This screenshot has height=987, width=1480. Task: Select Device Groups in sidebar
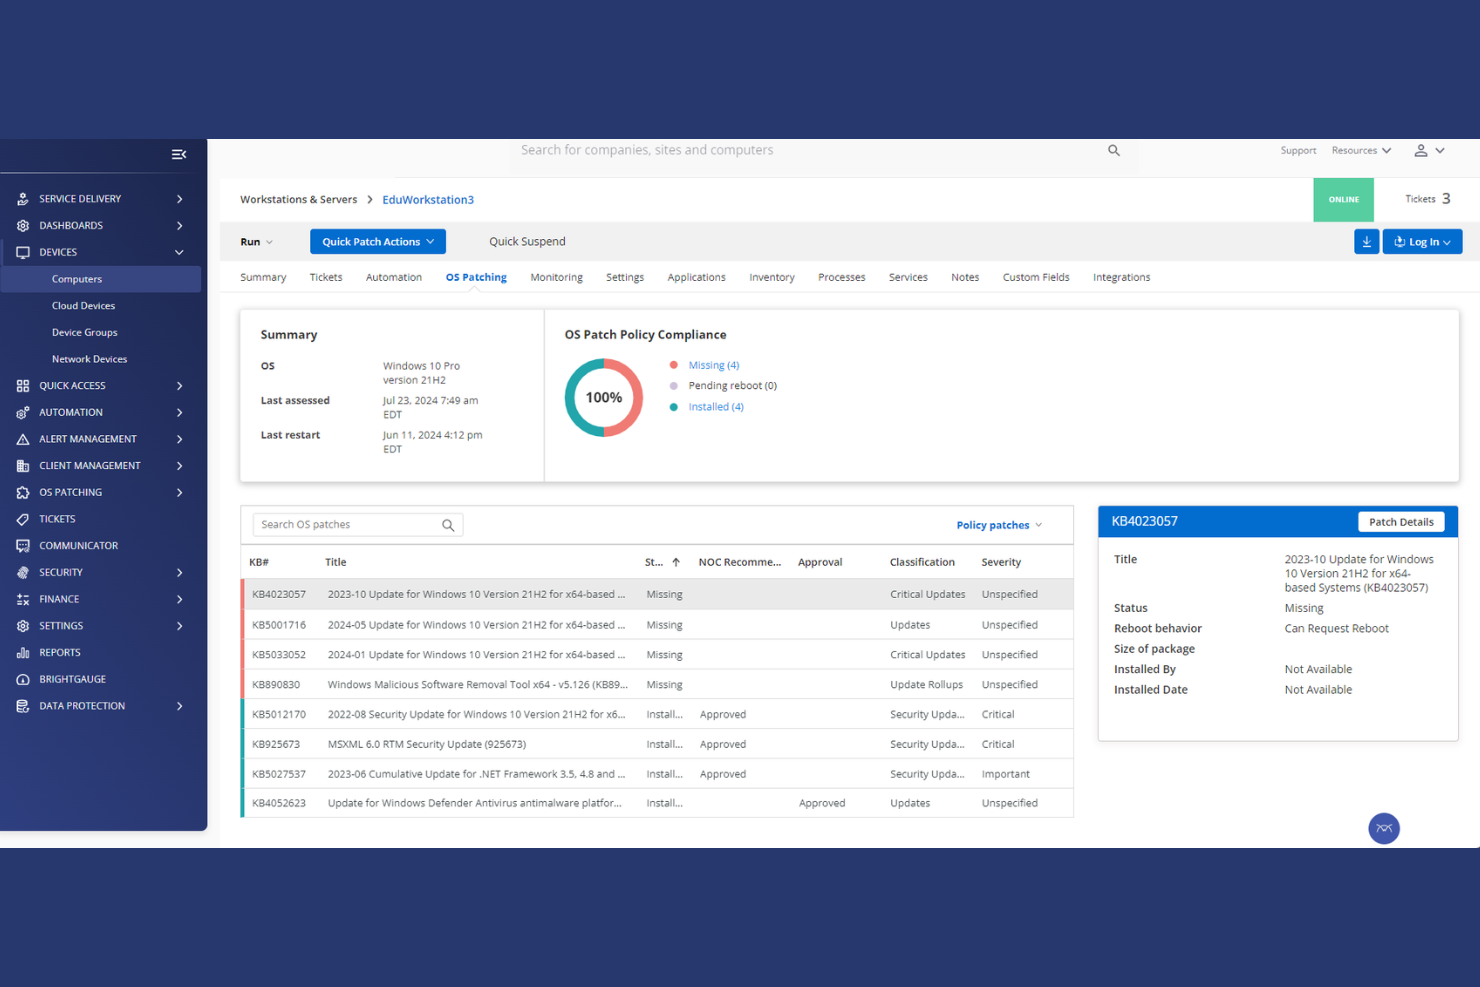coord(84,332)
